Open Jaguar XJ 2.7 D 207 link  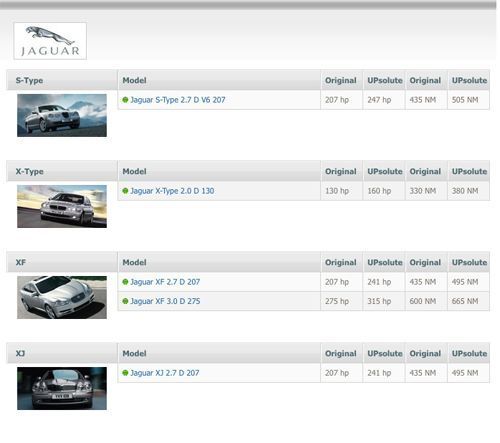click(165, 373)
